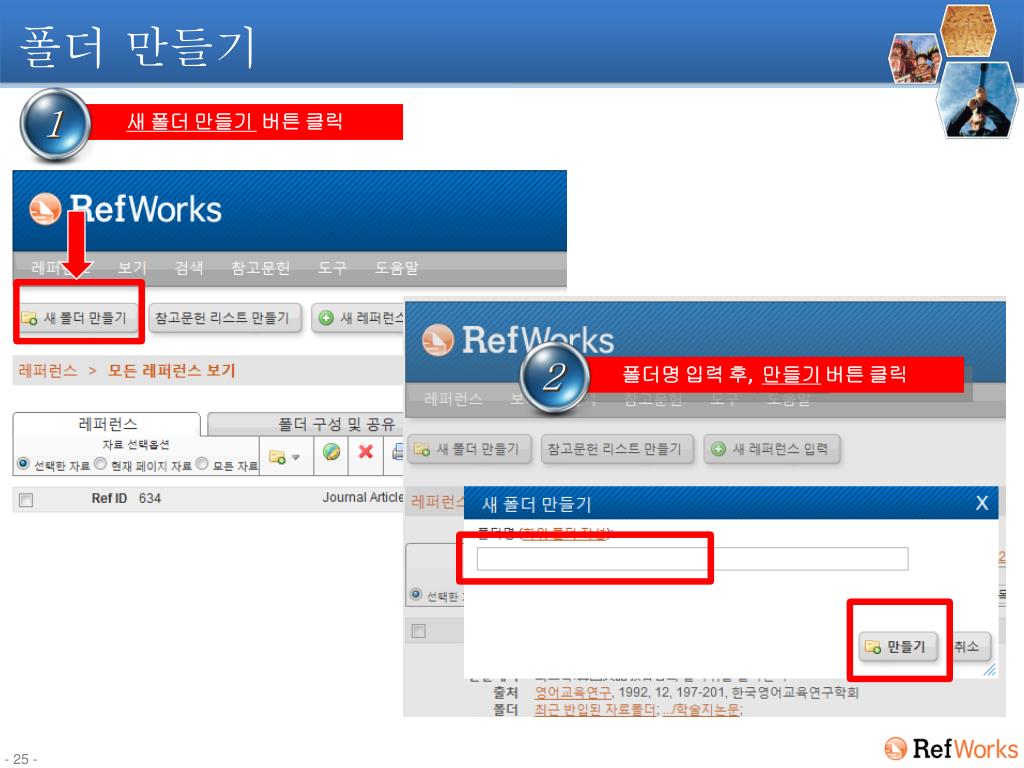Select 선택한 radio button in right window
This screenshot has width=1024, height=768.
tap(416, 594)
